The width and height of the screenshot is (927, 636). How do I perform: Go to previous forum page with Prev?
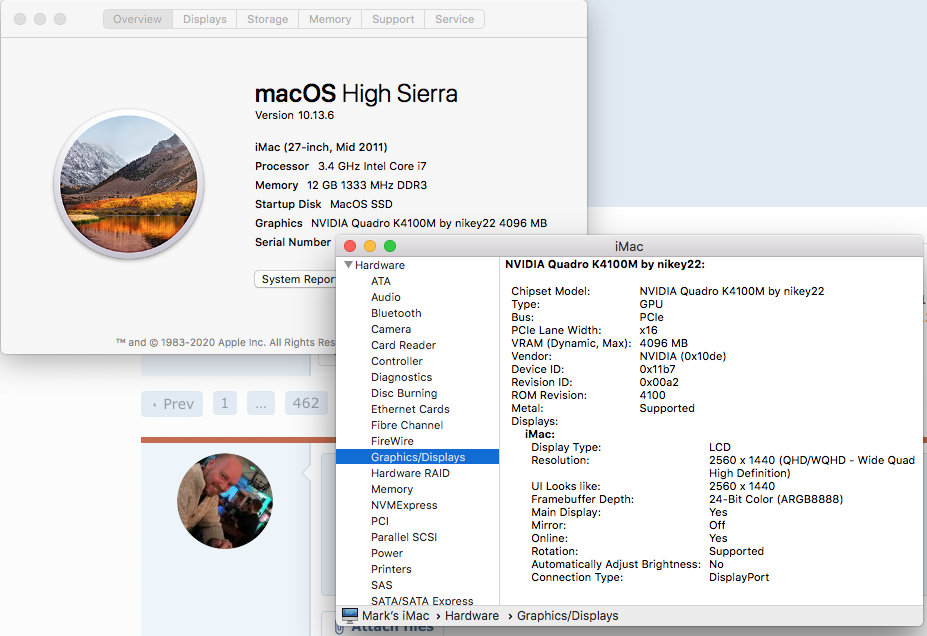(172, 404)
